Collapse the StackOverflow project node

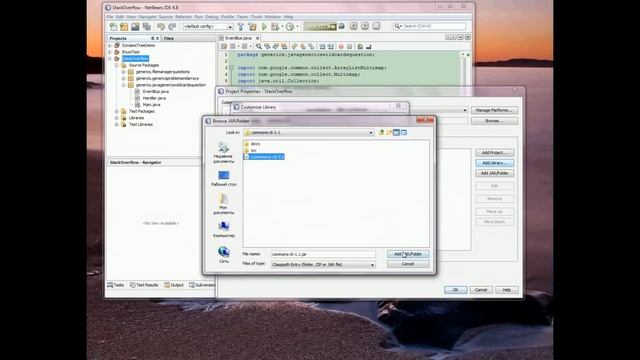point(110,59)
